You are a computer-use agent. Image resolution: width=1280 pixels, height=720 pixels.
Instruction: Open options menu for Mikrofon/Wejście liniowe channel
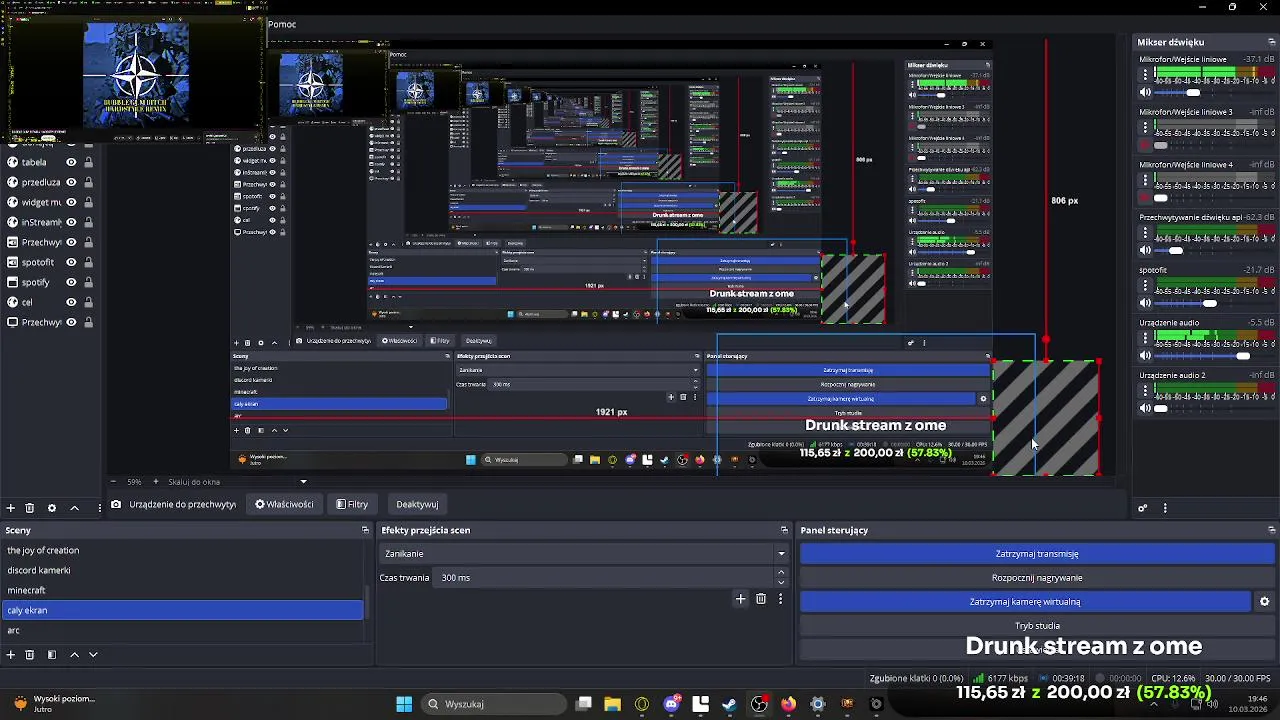[1146, 74]
